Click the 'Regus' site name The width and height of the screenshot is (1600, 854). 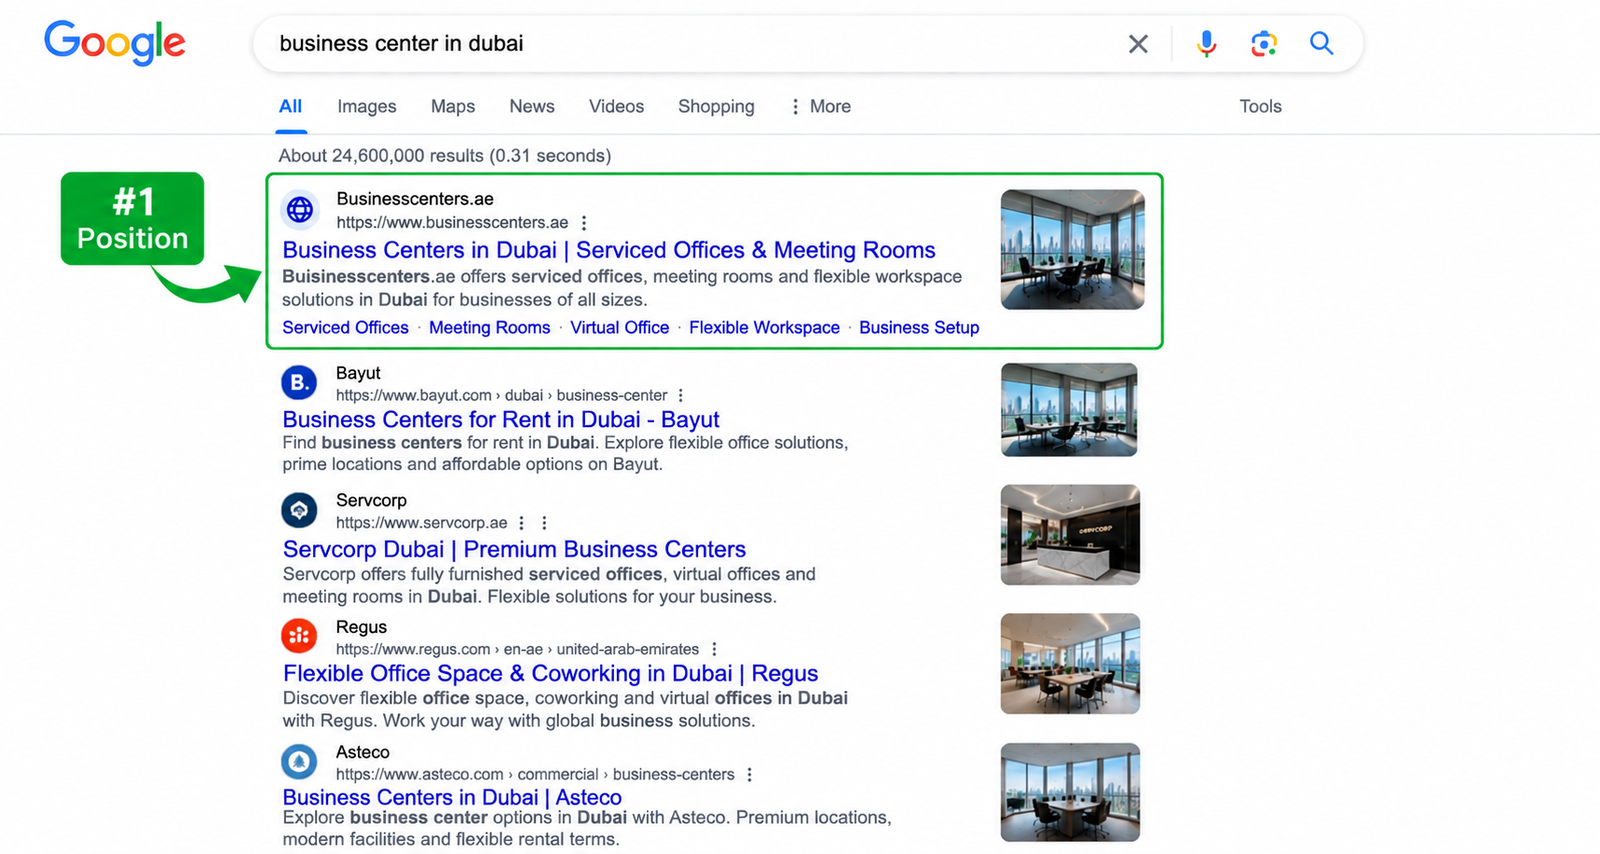[361, 627]
